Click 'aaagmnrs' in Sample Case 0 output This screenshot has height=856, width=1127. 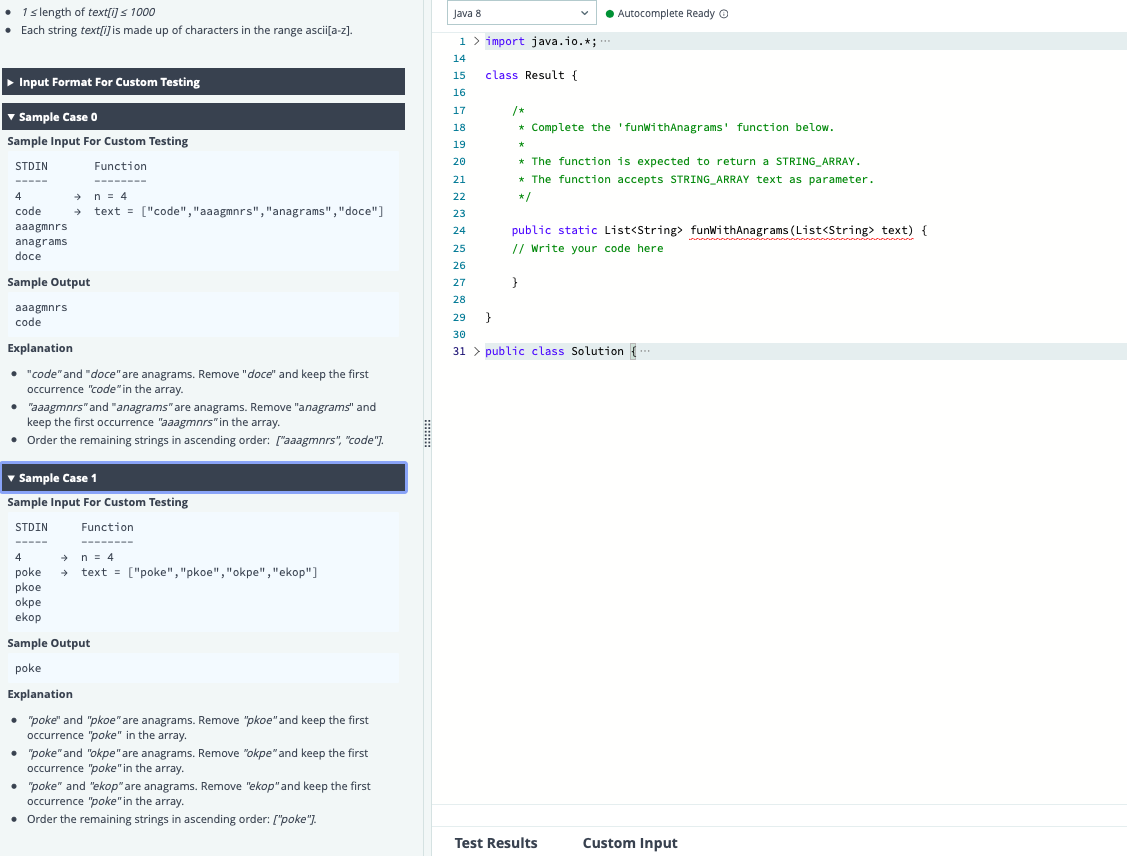[41, 307]
